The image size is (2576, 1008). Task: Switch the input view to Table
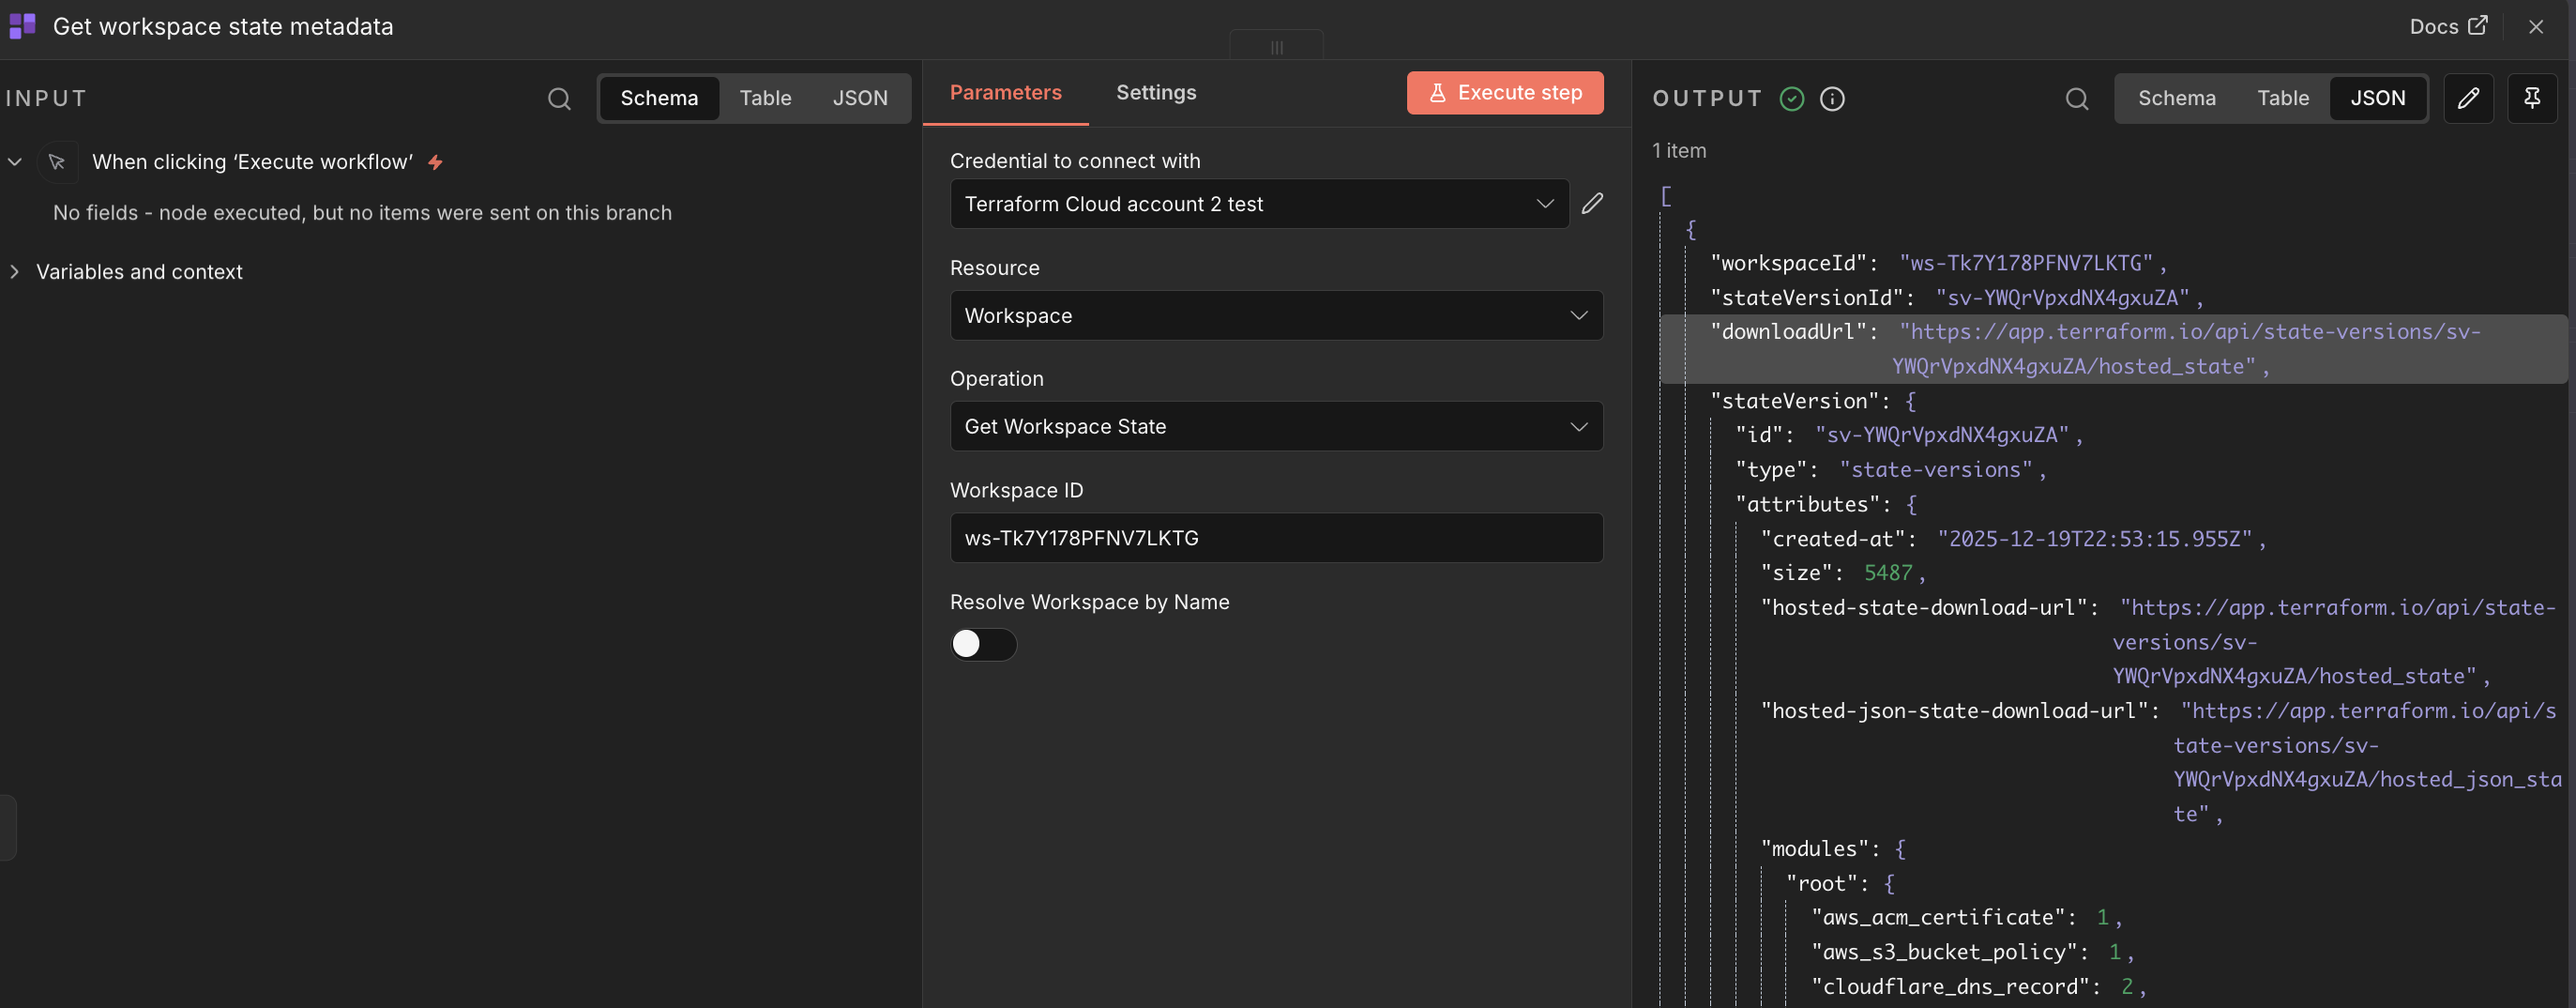(x=765, y=98)
